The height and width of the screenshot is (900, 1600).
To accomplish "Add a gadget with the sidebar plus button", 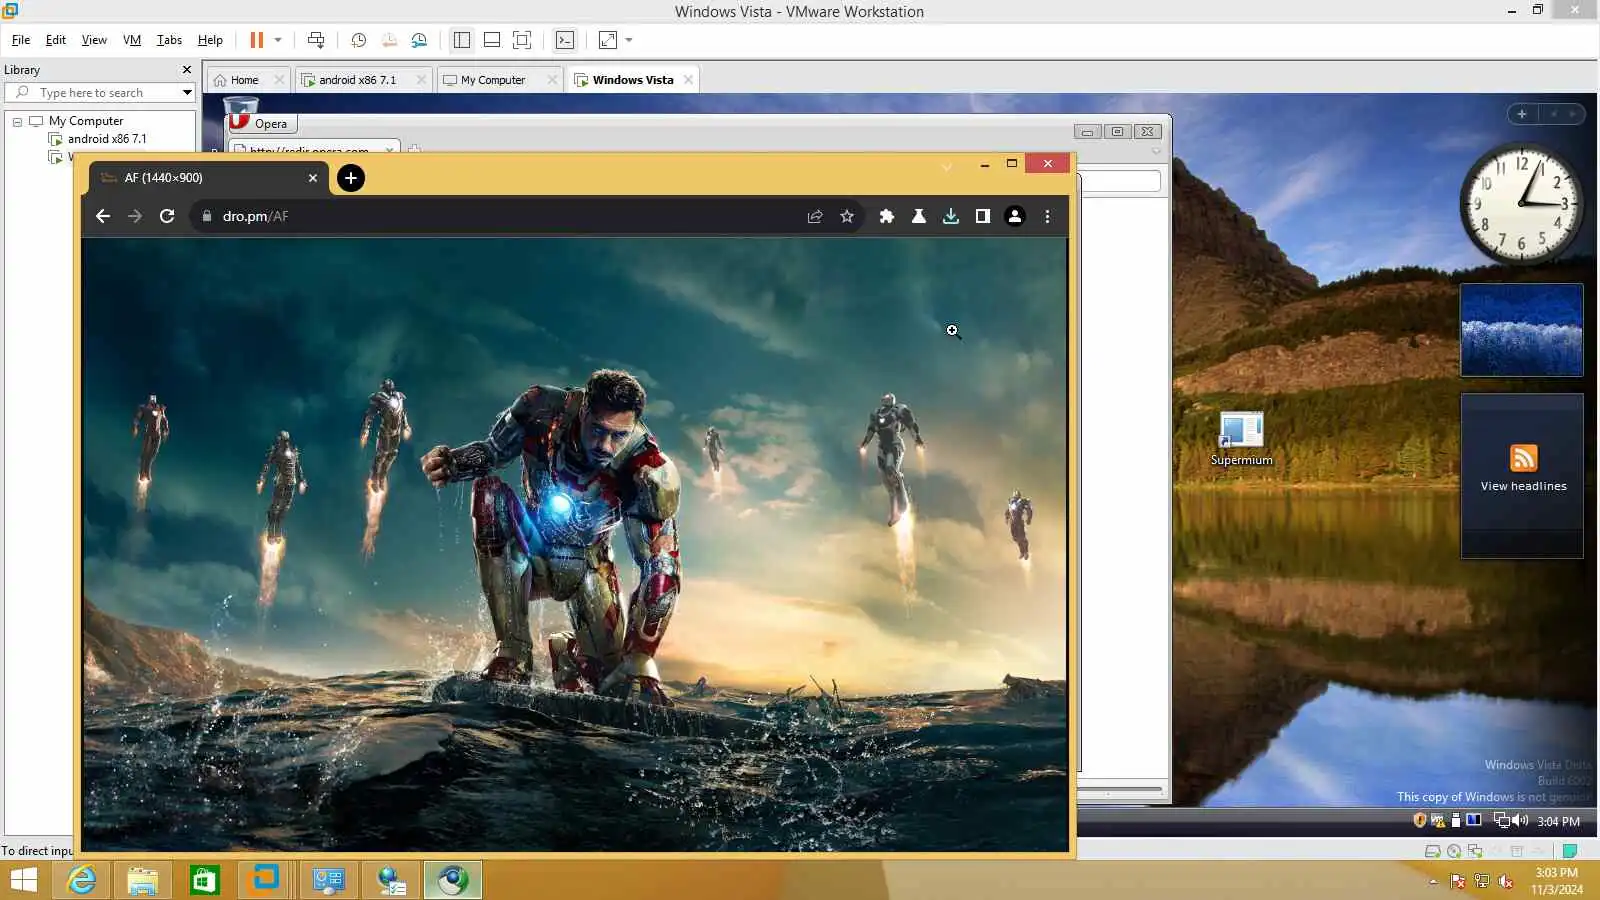I will coord(1521,114).
